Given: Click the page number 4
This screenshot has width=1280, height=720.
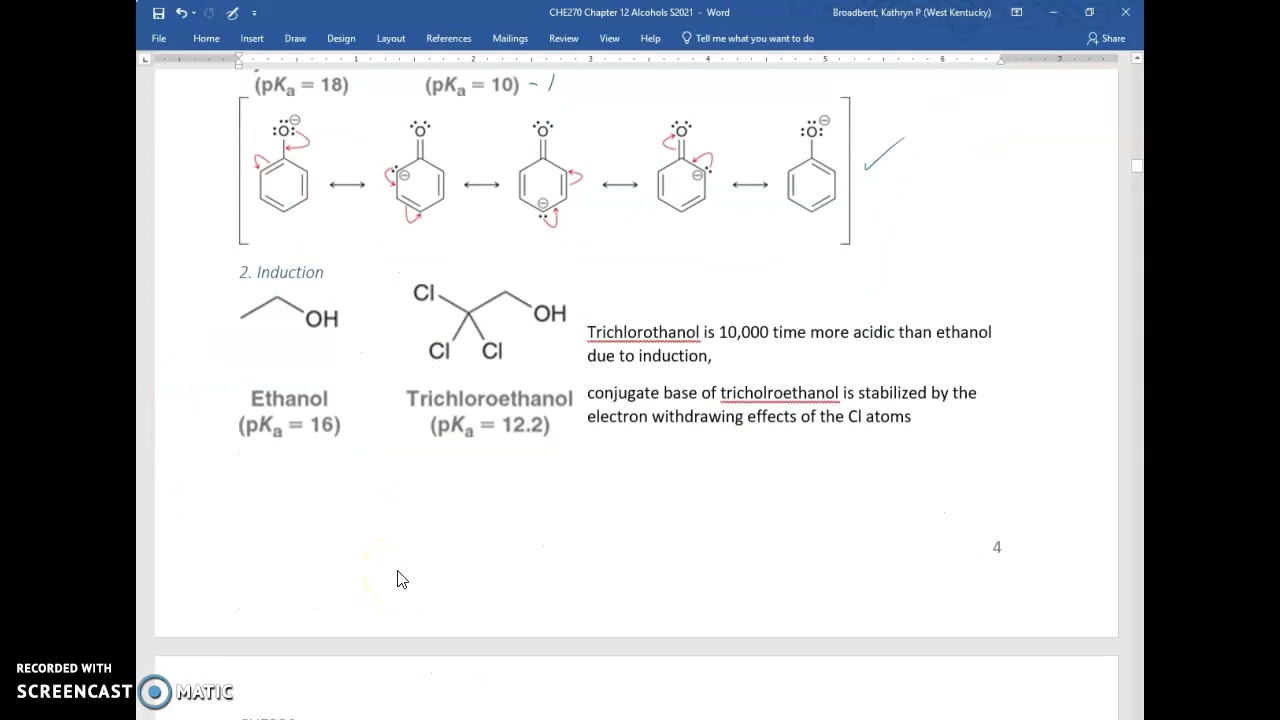Looking at the screenshot, I should (997, 547).
